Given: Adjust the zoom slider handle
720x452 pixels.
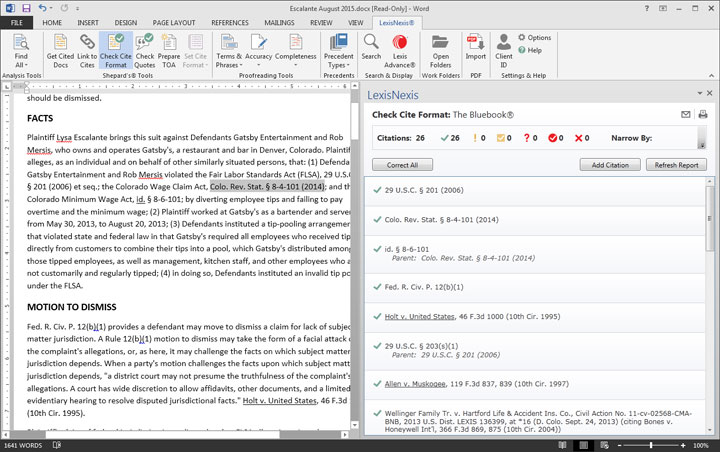Looking at the screenshot, I should point(651,445).
